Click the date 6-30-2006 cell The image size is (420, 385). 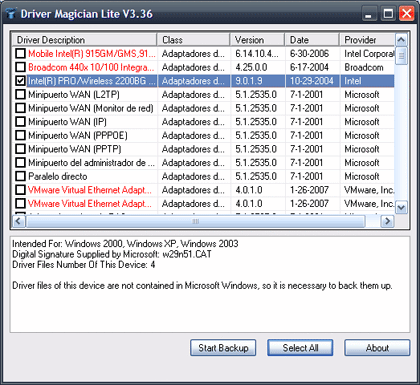tap(312, 53)
